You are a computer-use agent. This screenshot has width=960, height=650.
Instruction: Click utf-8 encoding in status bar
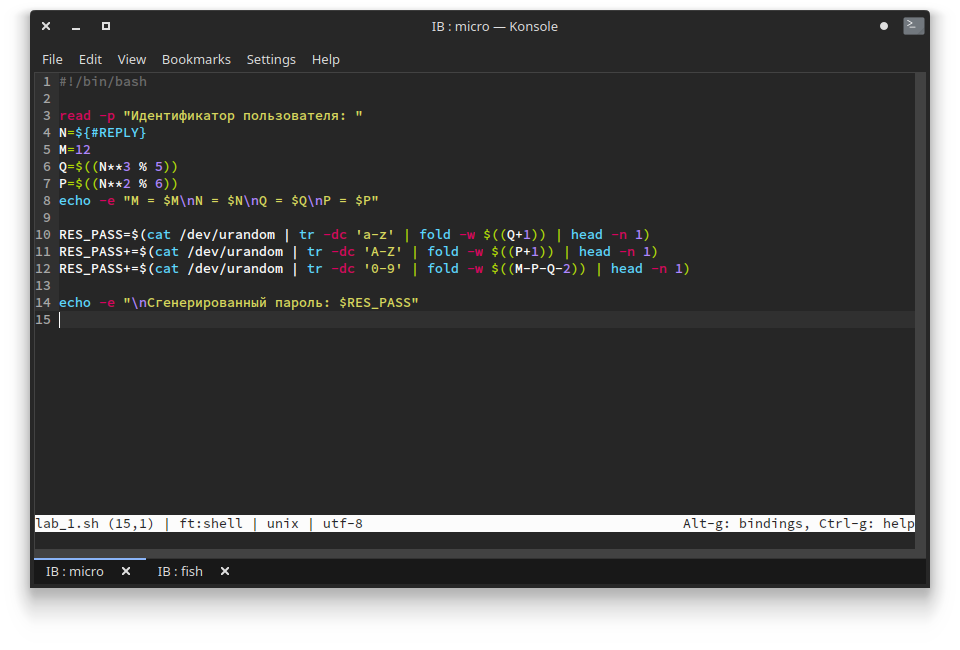(343, 523)
